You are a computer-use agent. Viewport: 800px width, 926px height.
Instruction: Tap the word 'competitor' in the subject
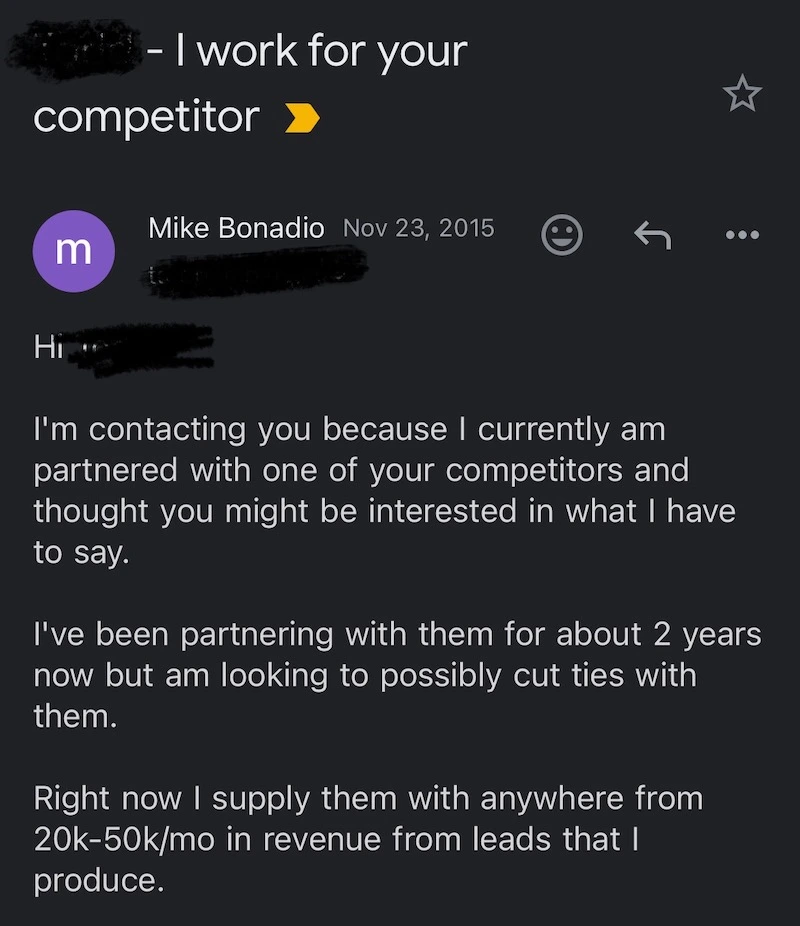pos(146,118)
